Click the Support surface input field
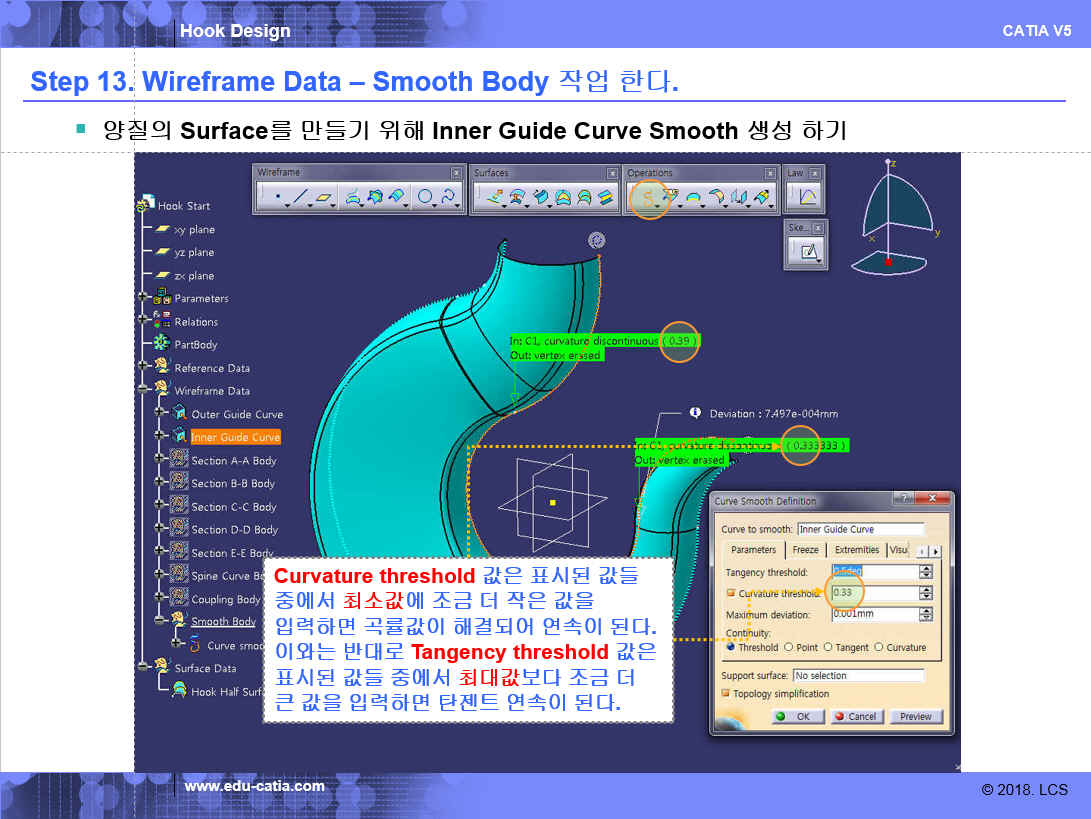Screen dimensions: 1091x819 [858, 676]
